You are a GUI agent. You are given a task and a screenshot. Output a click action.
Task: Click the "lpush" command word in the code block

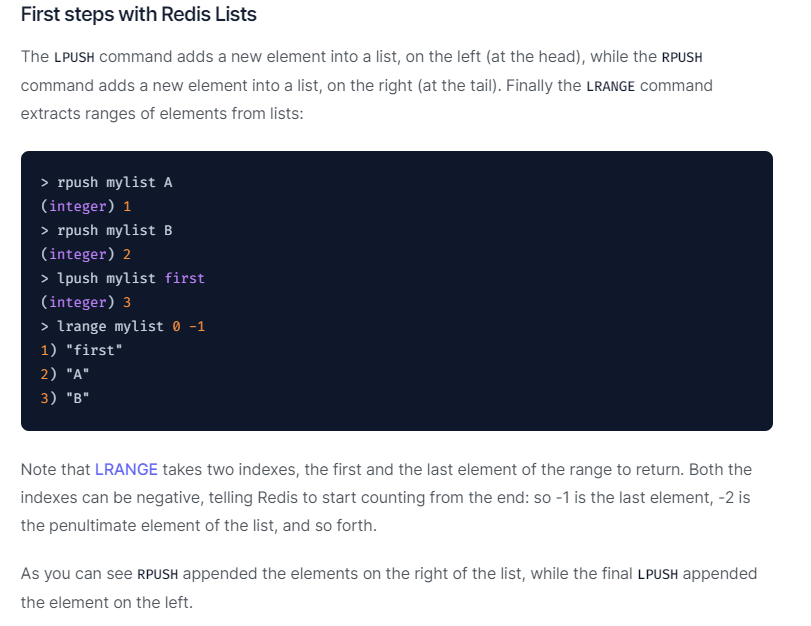click(77, 278)
